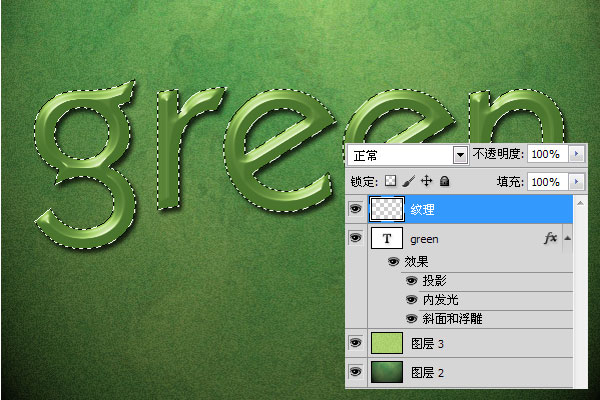Screen dimensions: 600x400
Task: Open the 填充 fill slider arrow
Action: (575, 182)
